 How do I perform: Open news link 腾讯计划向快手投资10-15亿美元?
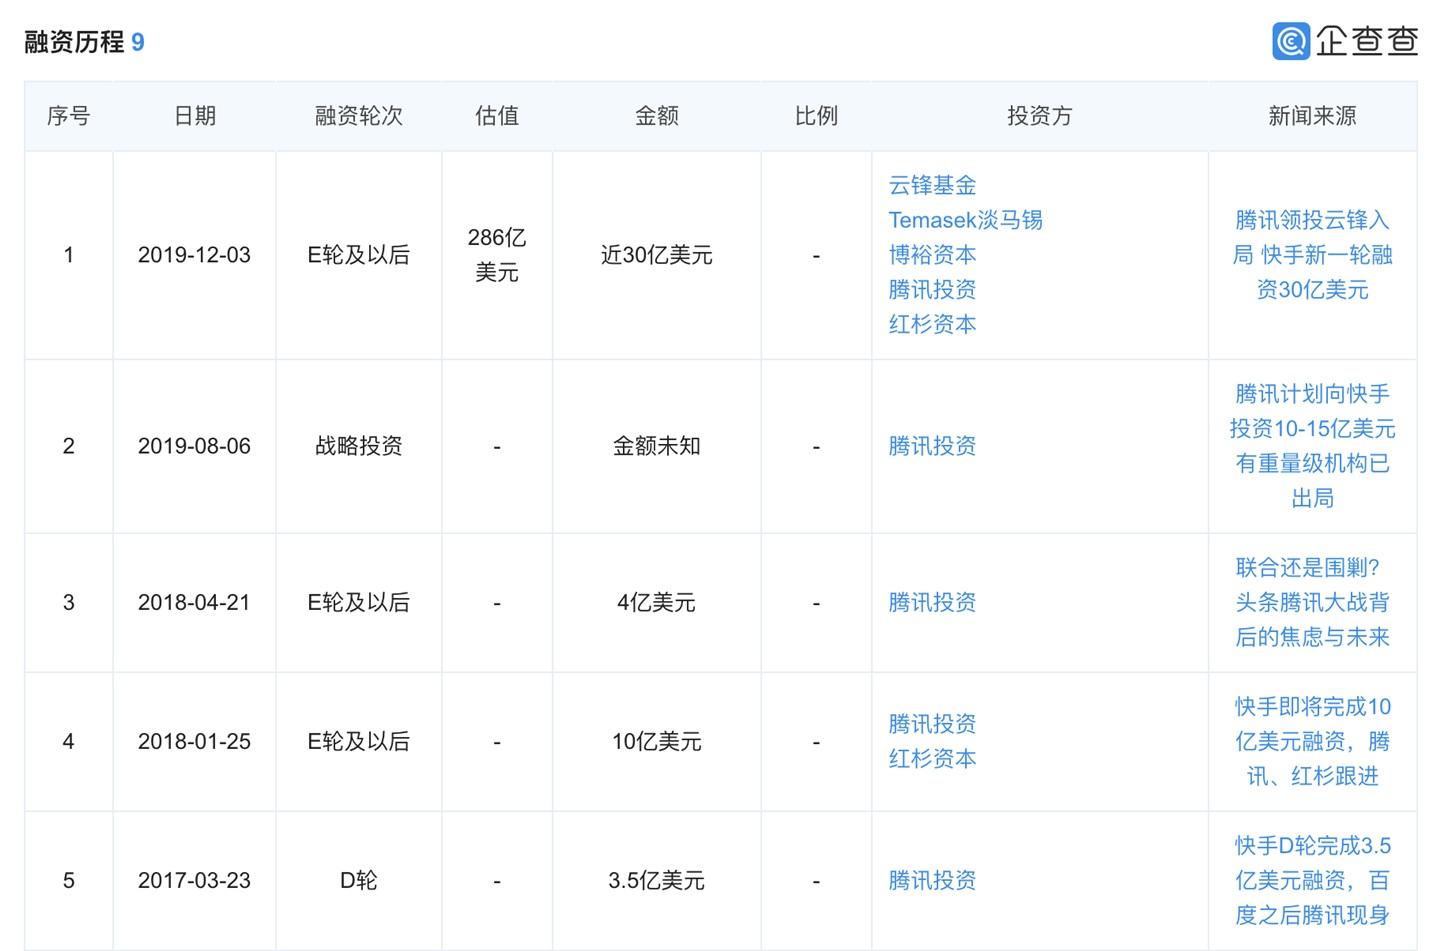[1312, 446]
